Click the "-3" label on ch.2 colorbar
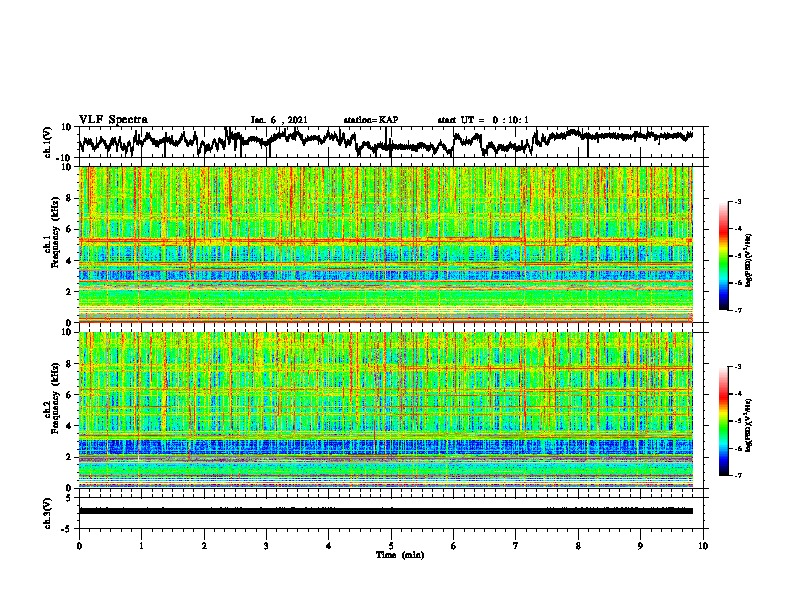 pos(737,367)
